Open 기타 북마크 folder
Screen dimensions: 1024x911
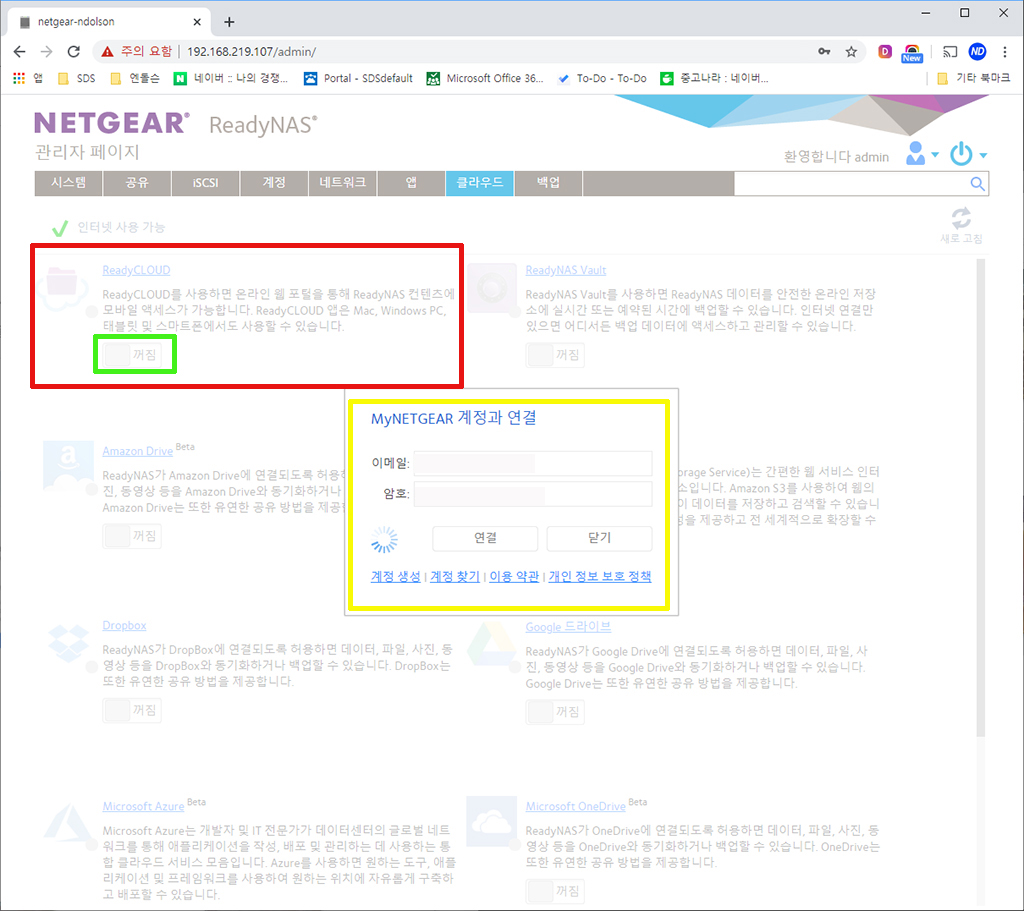click(973, 78)
